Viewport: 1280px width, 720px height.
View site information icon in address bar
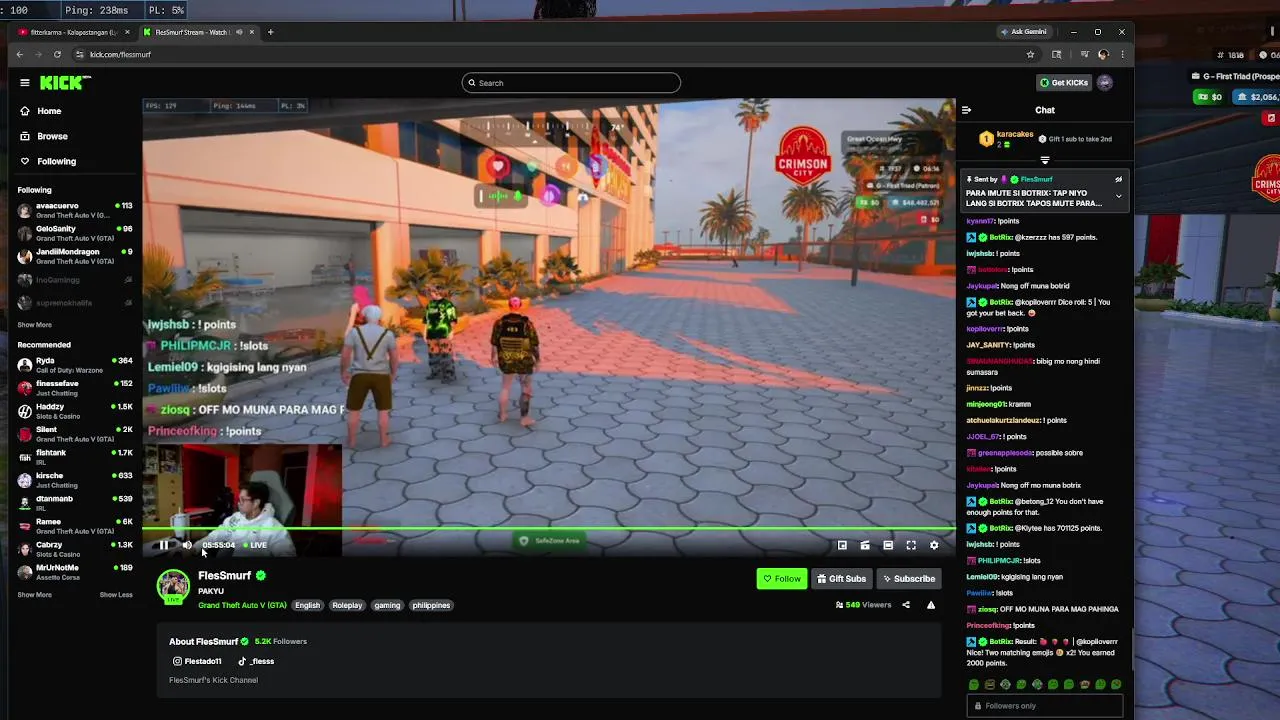(x=79, y=54)
